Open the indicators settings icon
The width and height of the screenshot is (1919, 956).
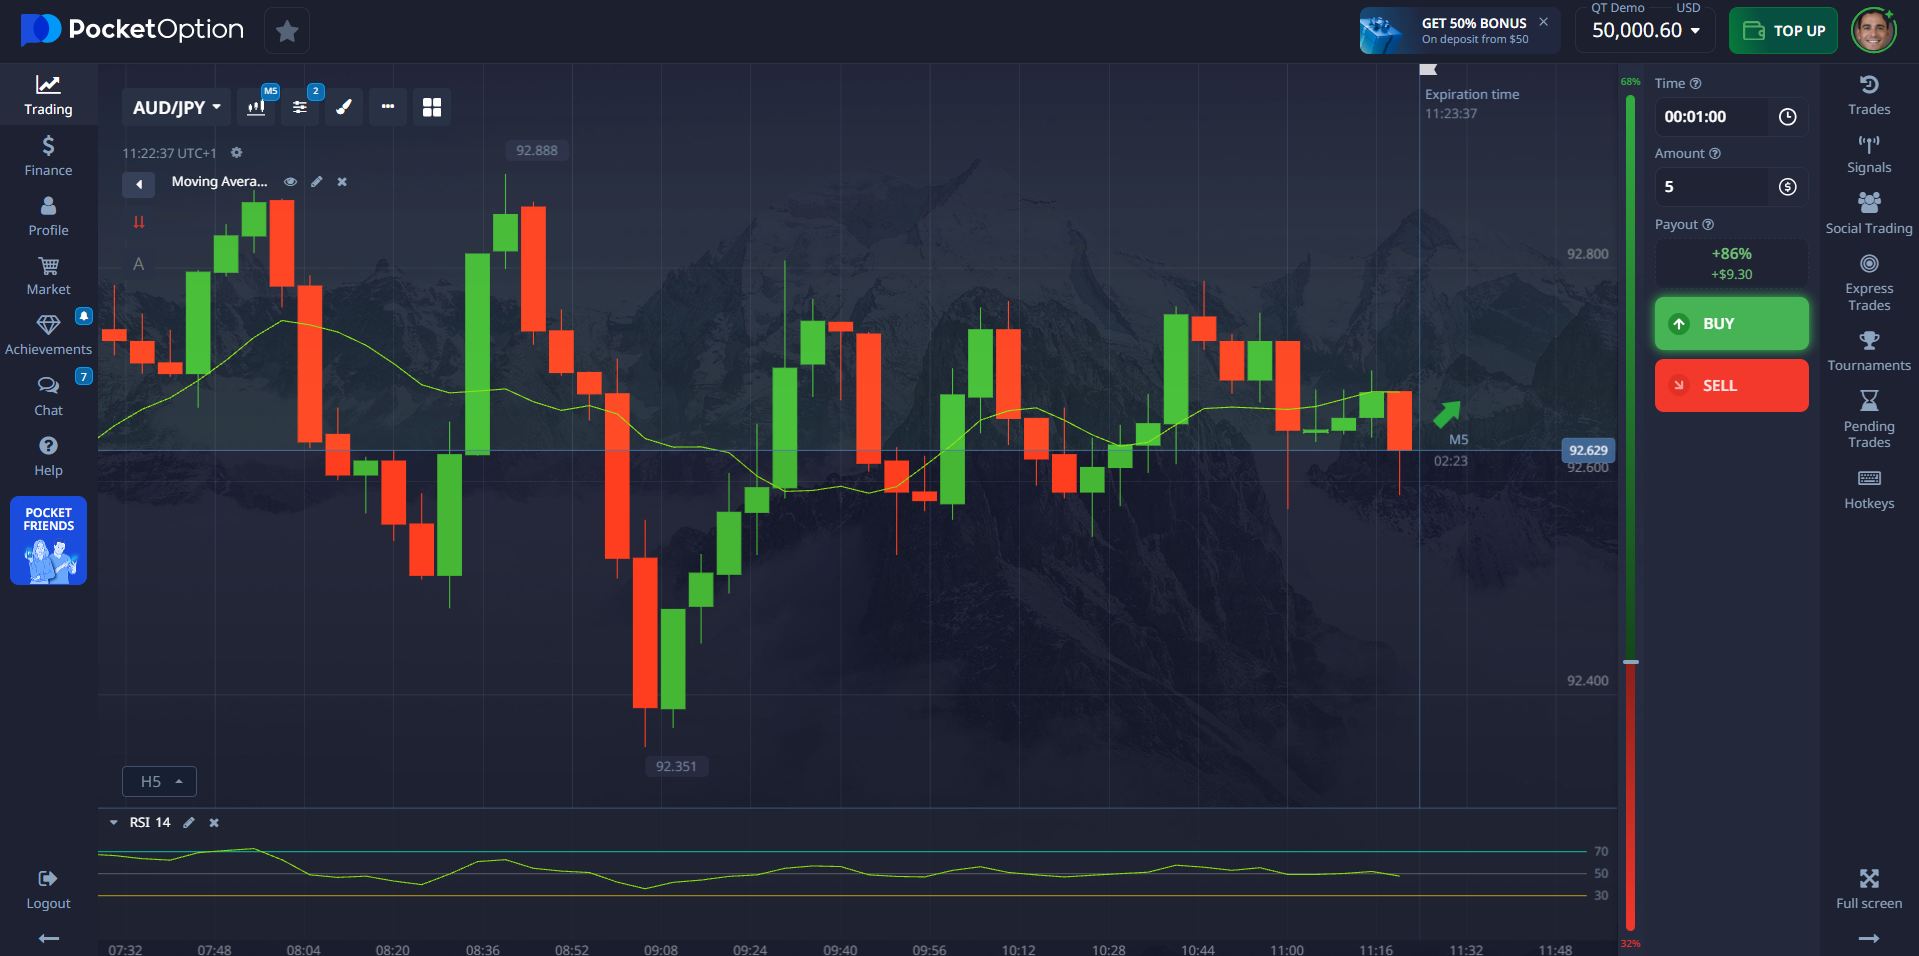(300, 107)
